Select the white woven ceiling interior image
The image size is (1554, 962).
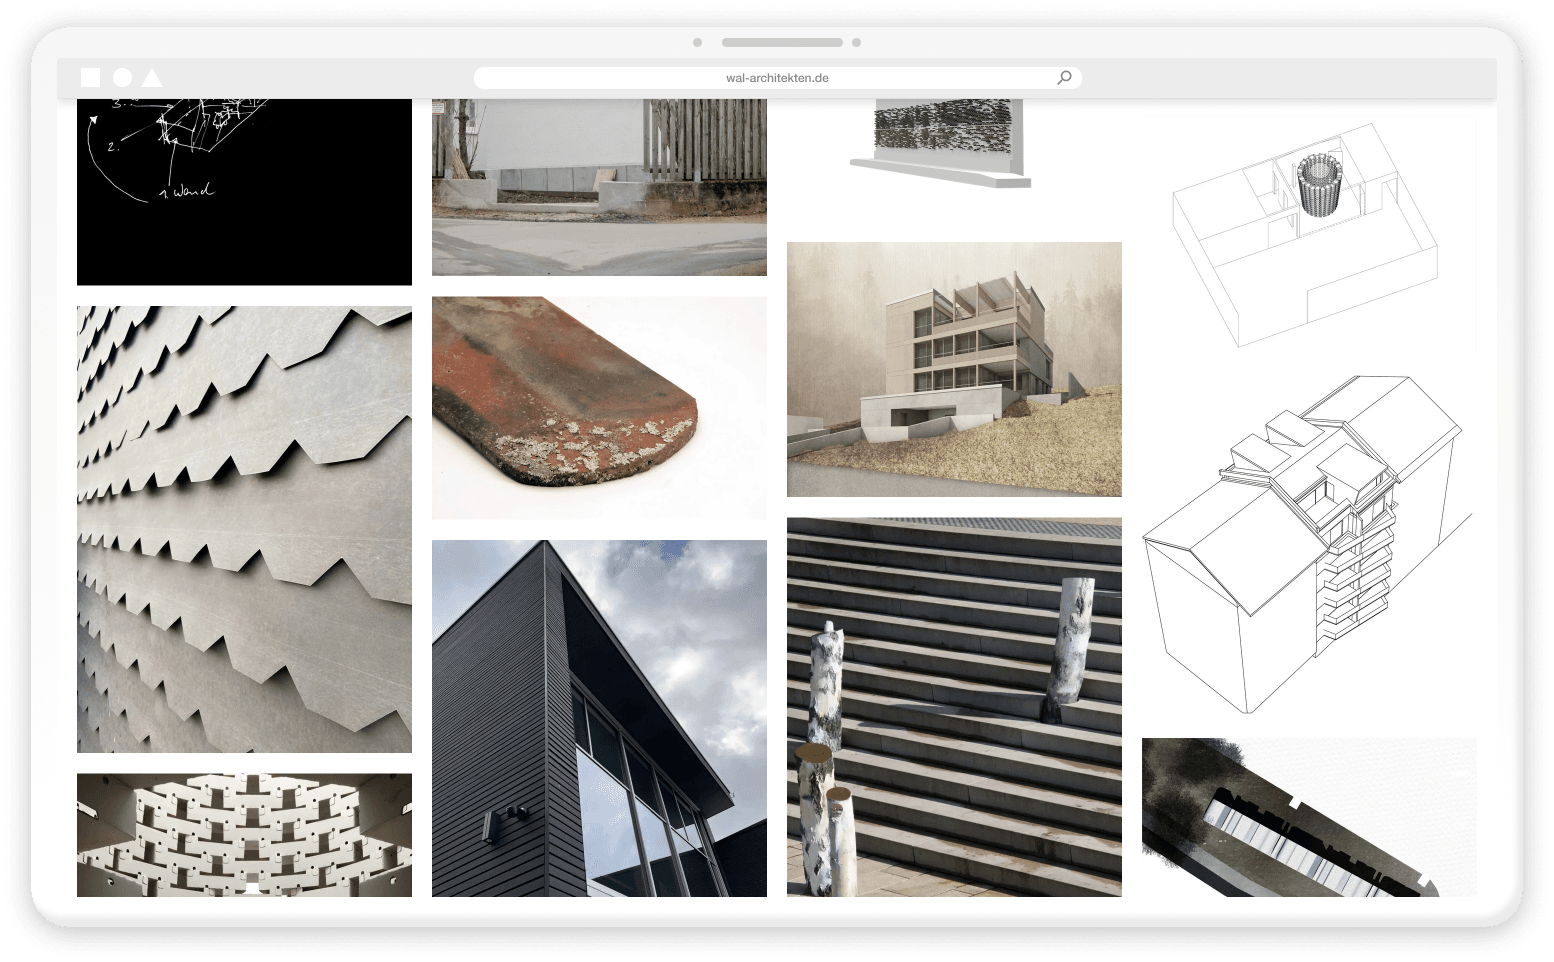(244, 834)
